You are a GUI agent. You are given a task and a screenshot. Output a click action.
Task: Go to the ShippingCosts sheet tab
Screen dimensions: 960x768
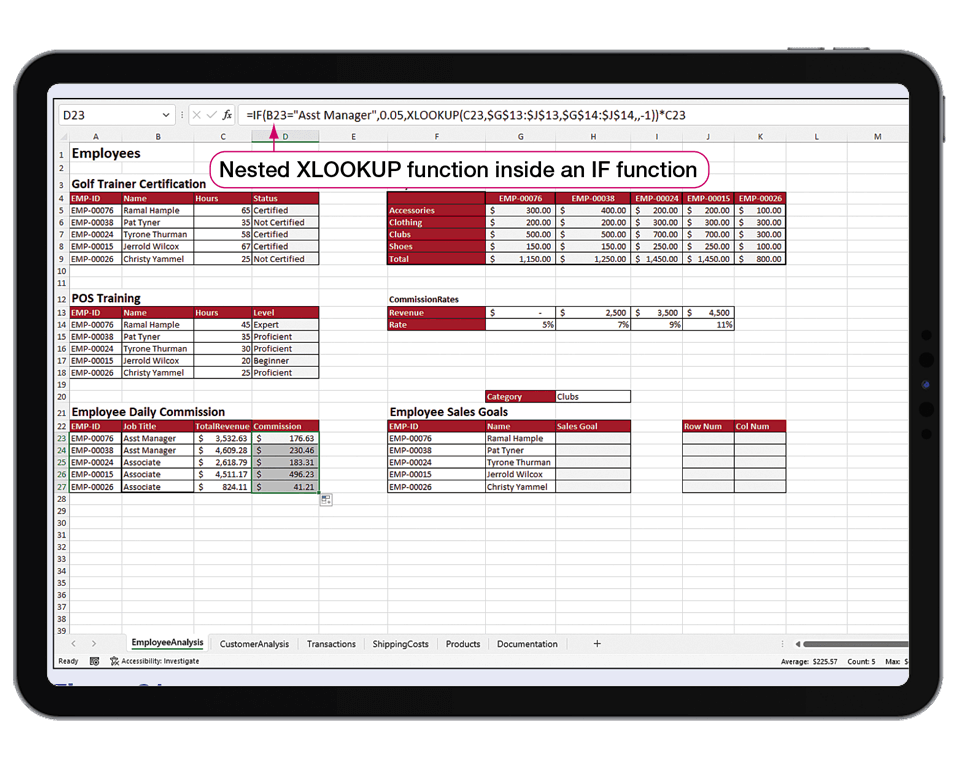pyautogui.click(x=400, y=644)
